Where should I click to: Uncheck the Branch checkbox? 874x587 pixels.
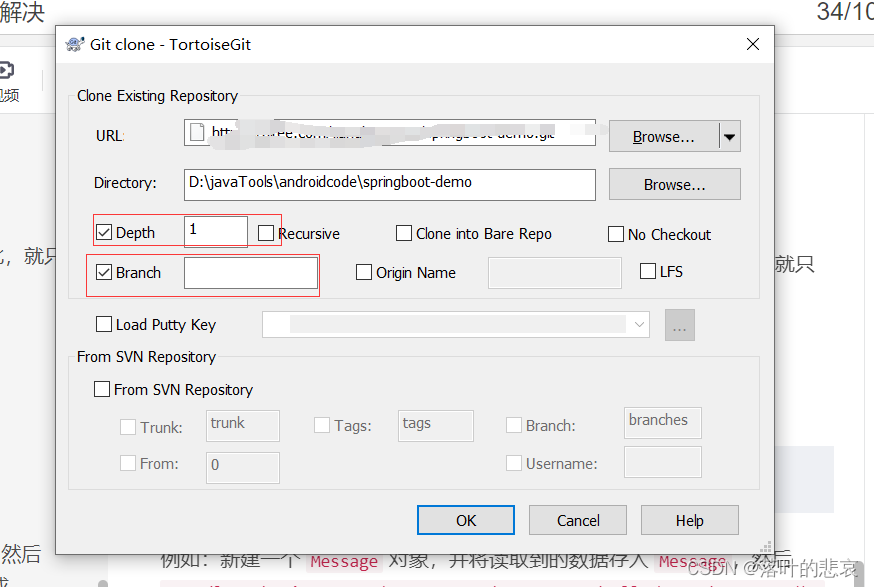point(104,272)
